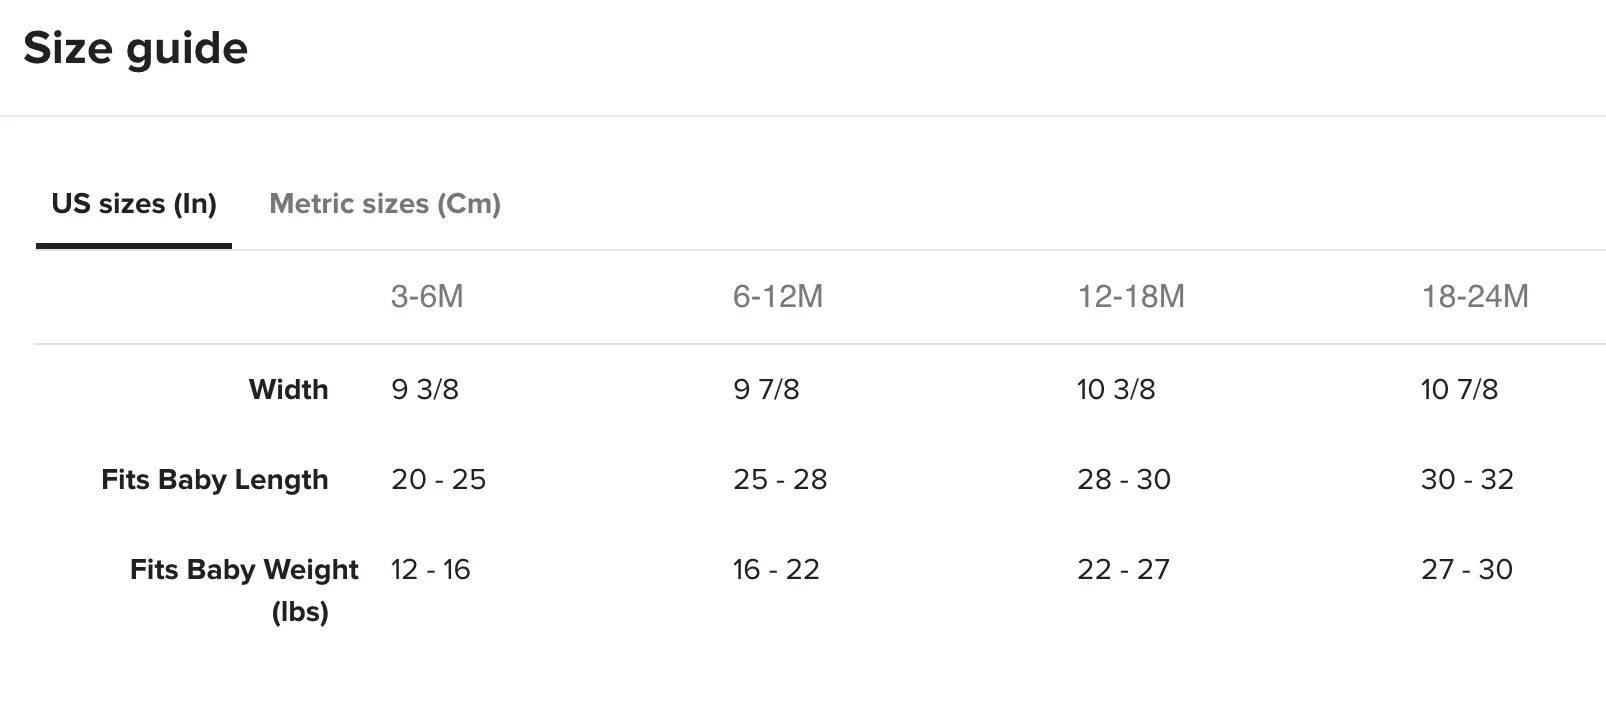Viewport: 1606px width, 717px height.
Task: Select the 9 7/8 width cell
Action: pyautogui.click(x=766, y=389)
